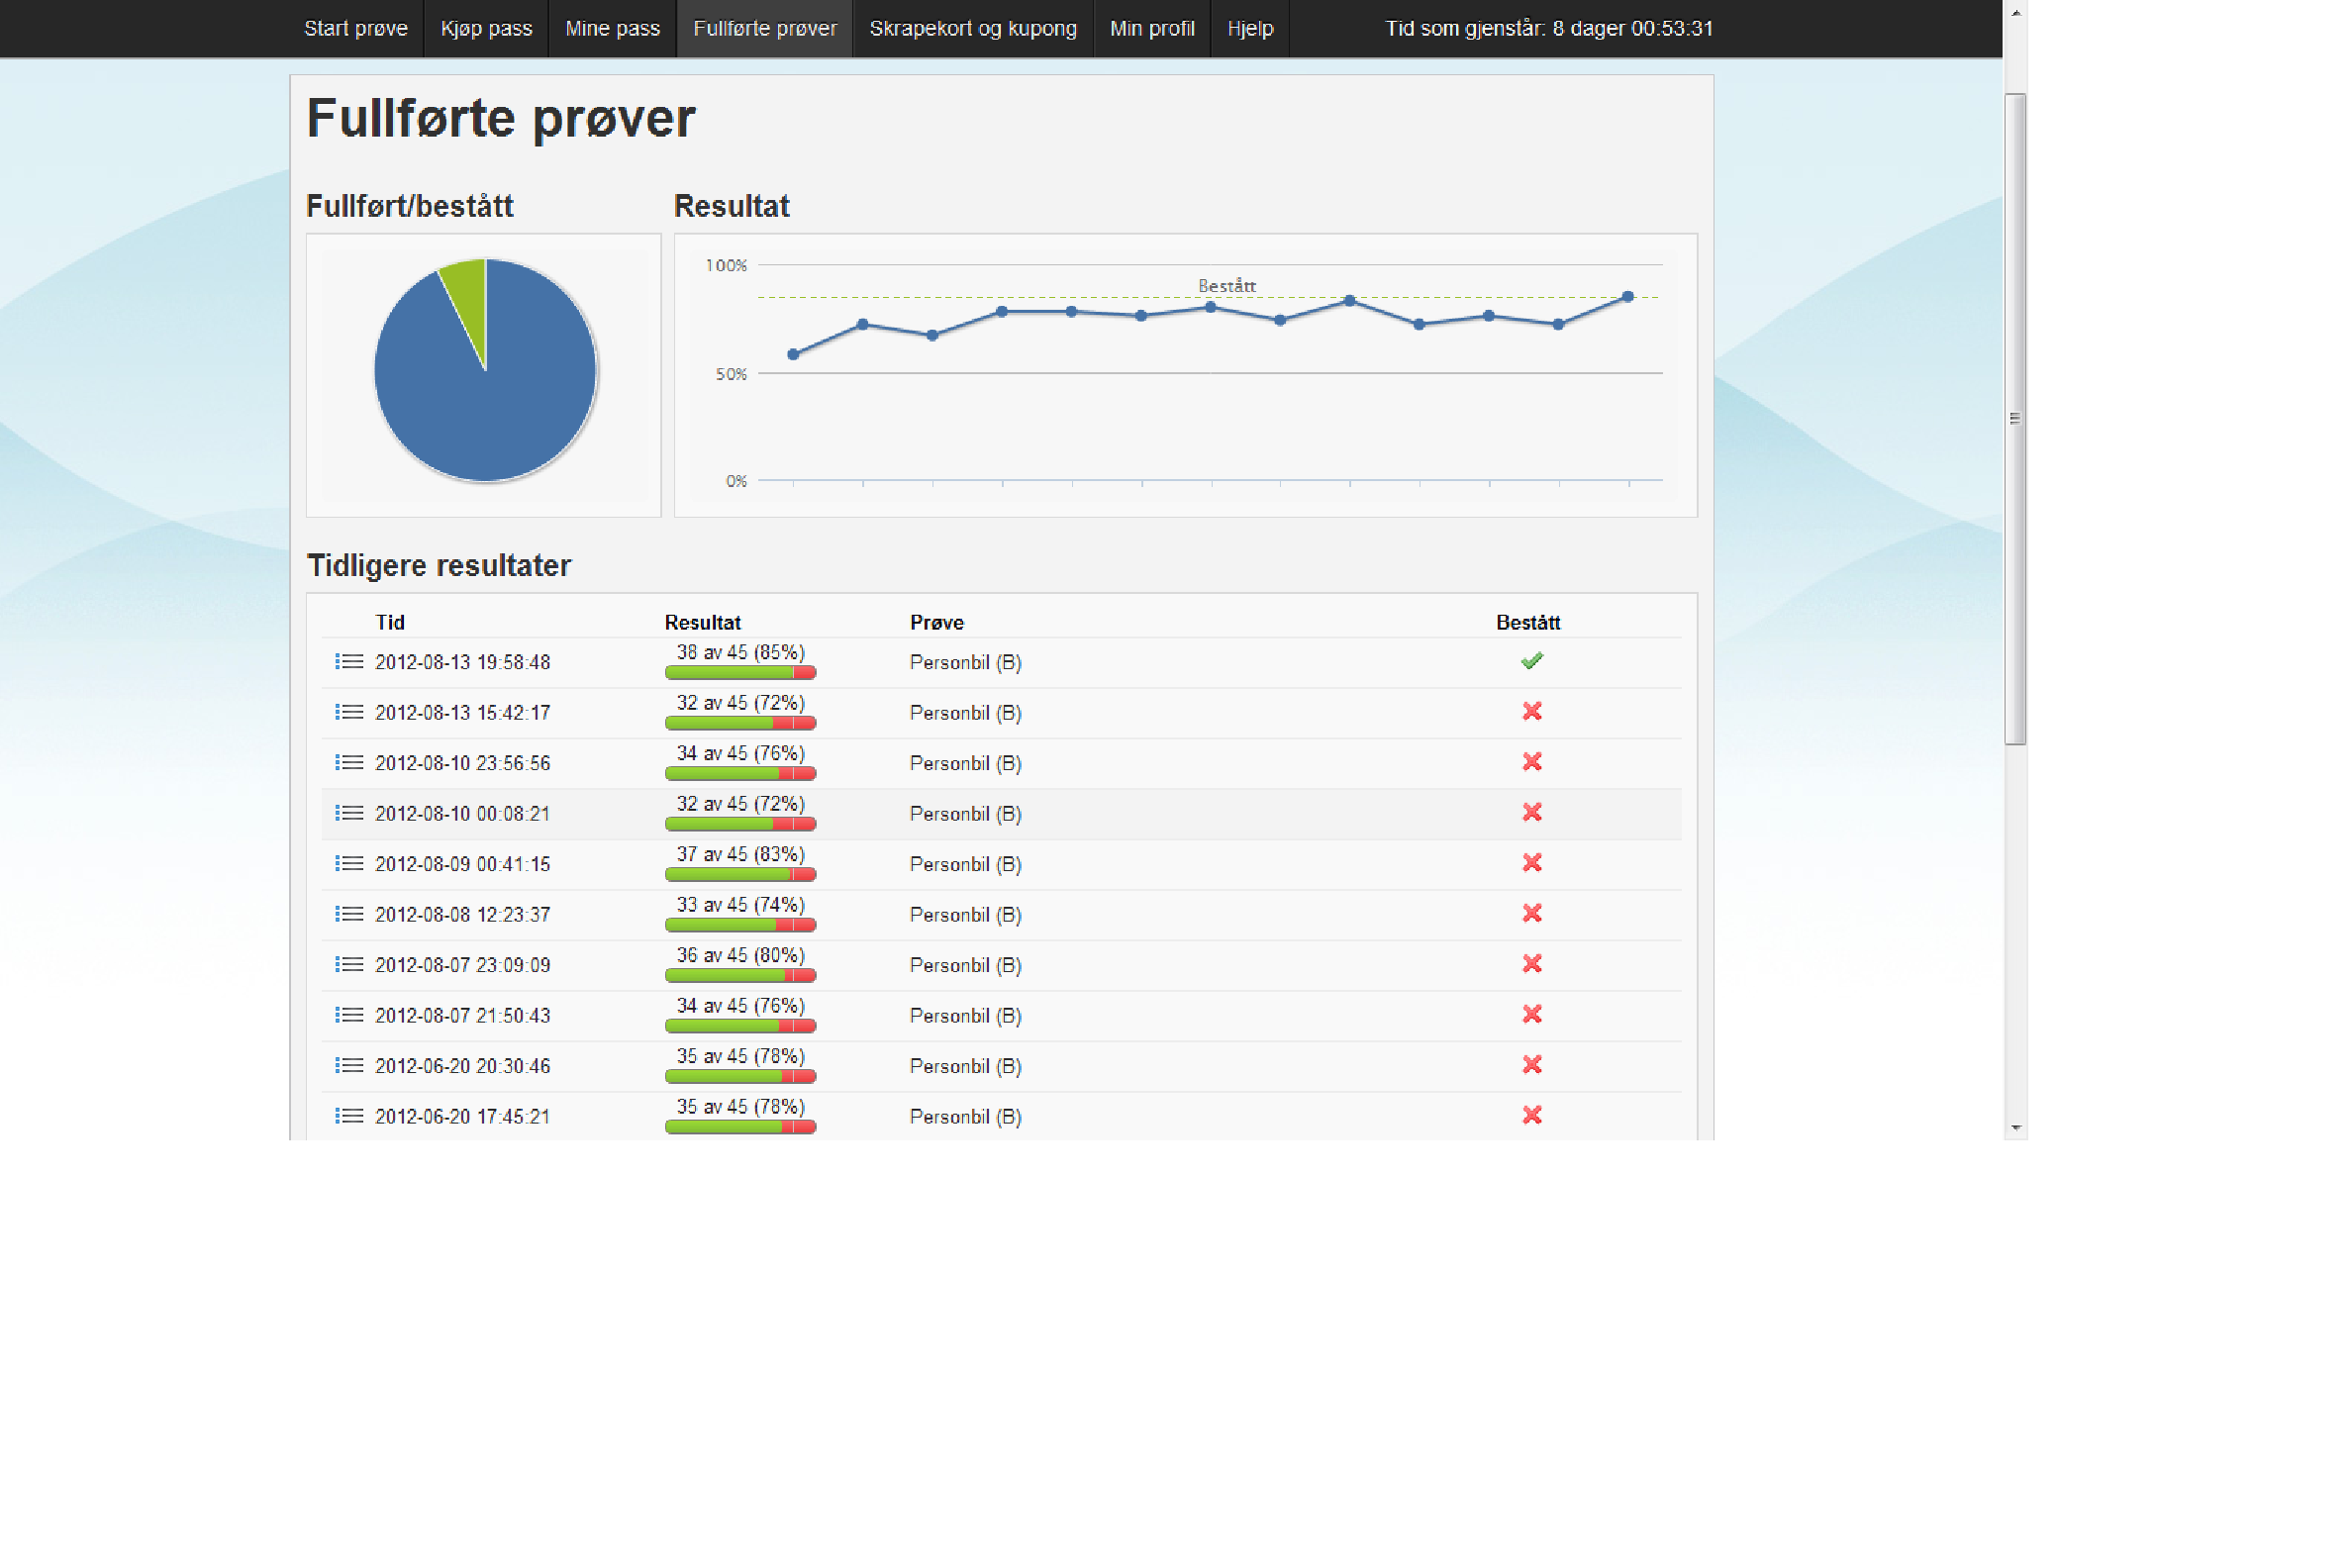Open details icon for 2012-08-10 00:08:21 row

coord(349,813)
